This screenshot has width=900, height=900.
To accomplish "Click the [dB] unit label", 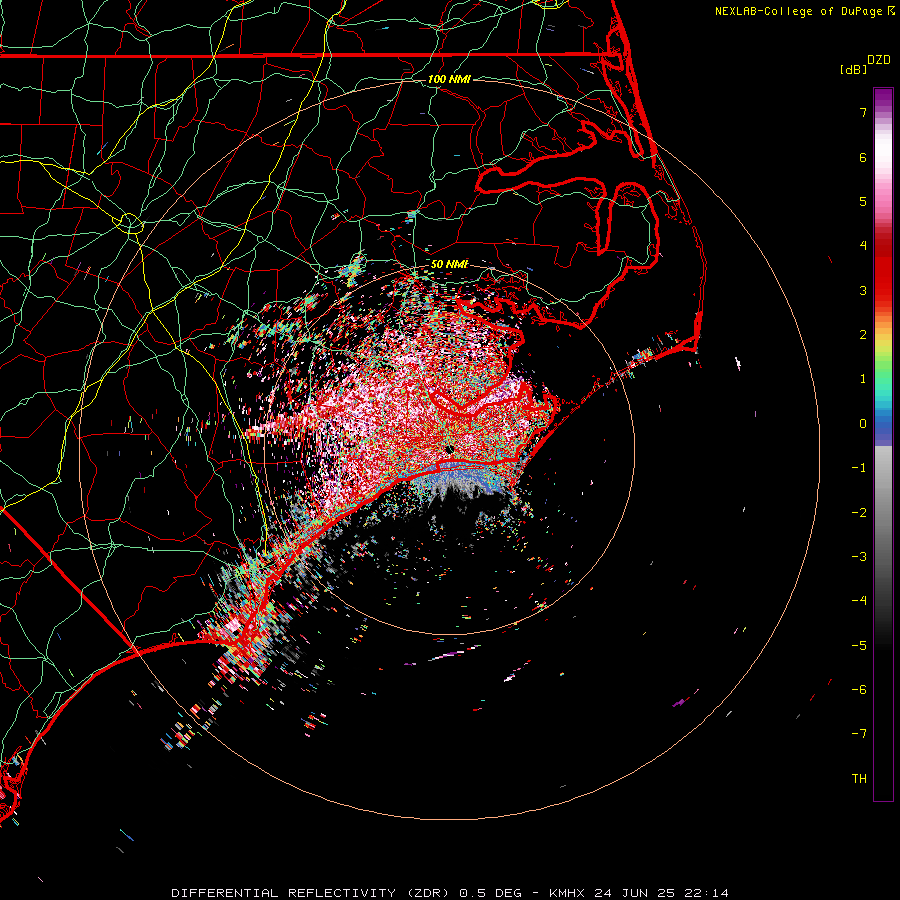I will click(853, 69).
